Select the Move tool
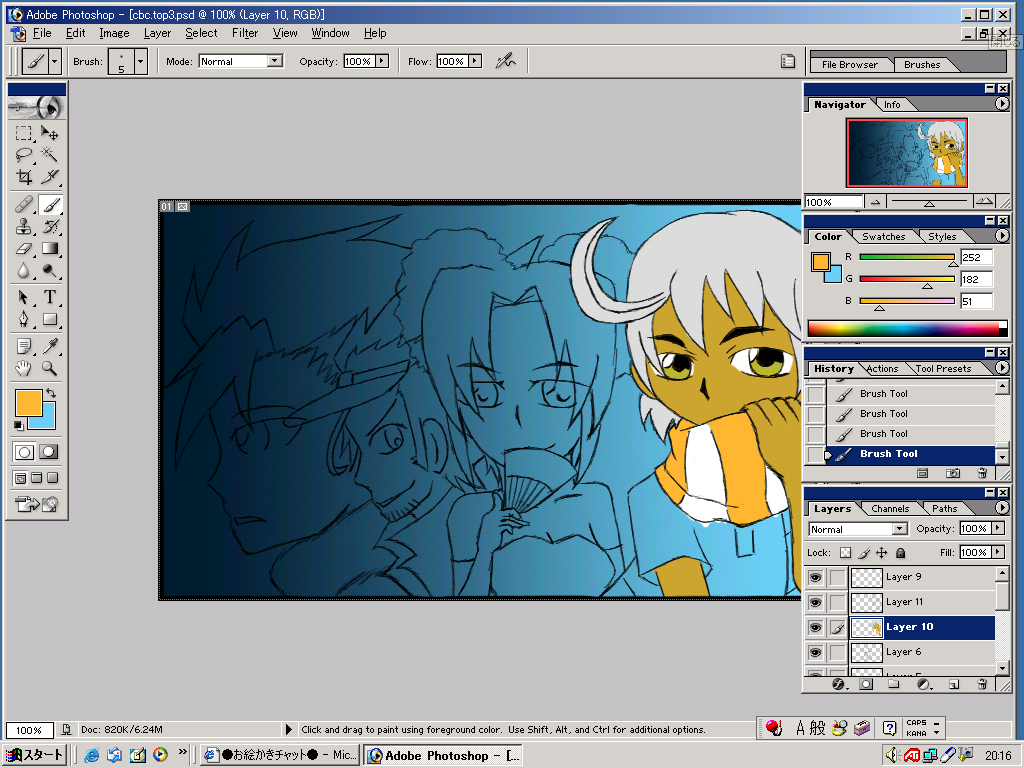This screenshot has width=1024, height=768. (x=50, y=133)
